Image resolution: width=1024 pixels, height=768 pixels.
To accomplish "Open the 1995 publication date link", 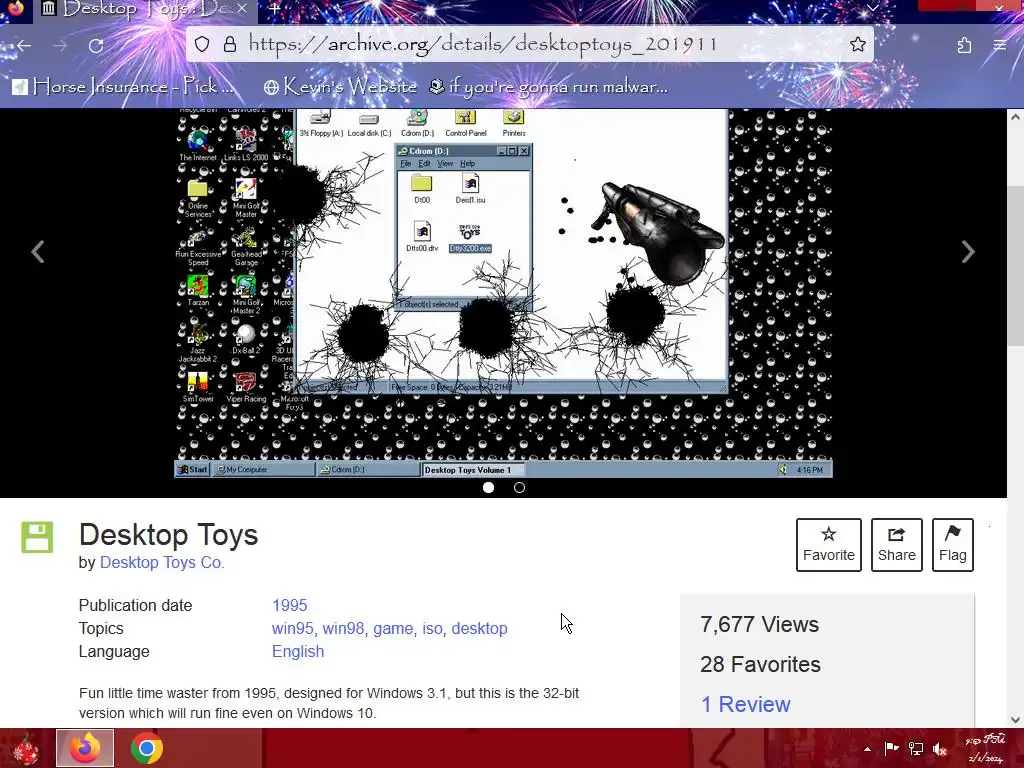I will point(289,605).
